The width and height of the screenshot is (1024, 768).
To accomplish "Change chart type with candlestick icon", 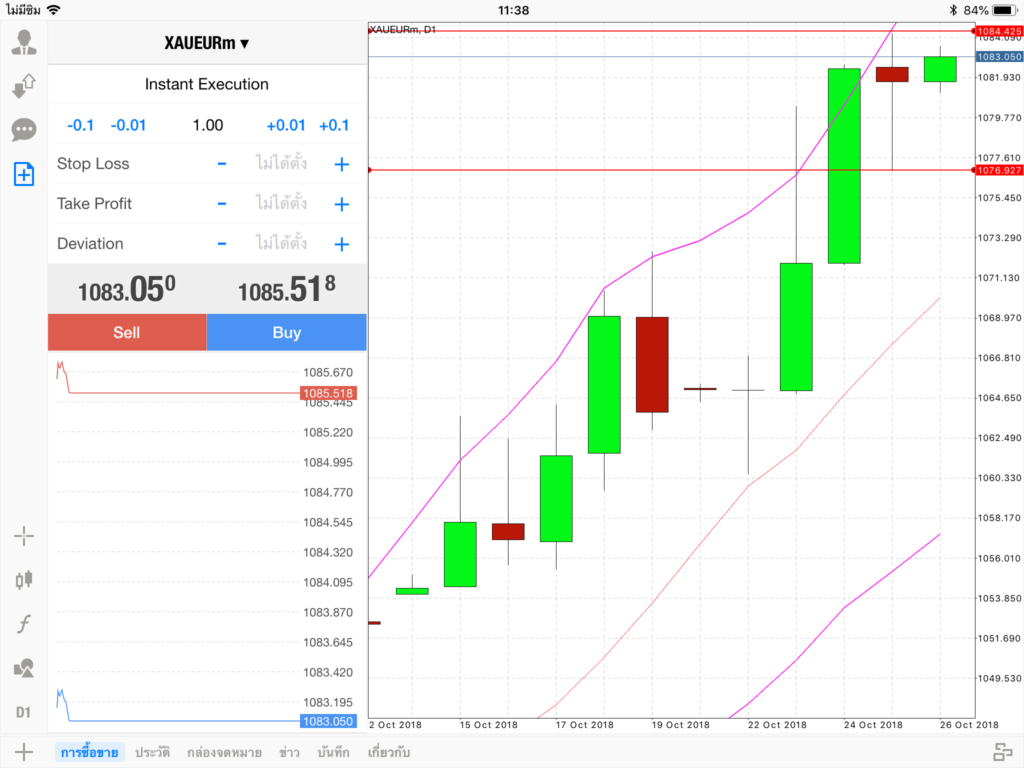I will (x=23, y=579).
